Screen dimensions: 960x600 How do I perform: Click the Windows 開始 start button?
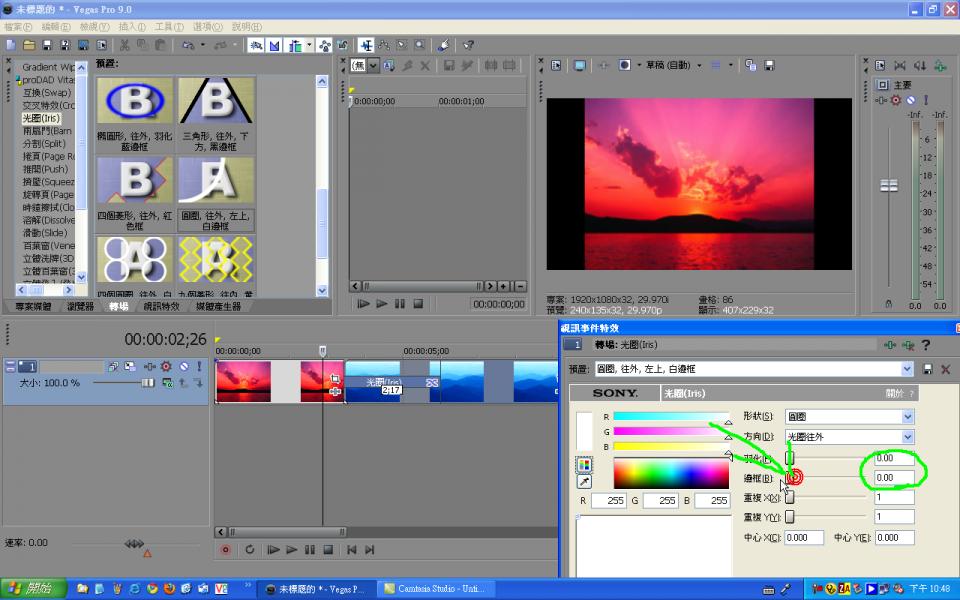tap(32, 588)
